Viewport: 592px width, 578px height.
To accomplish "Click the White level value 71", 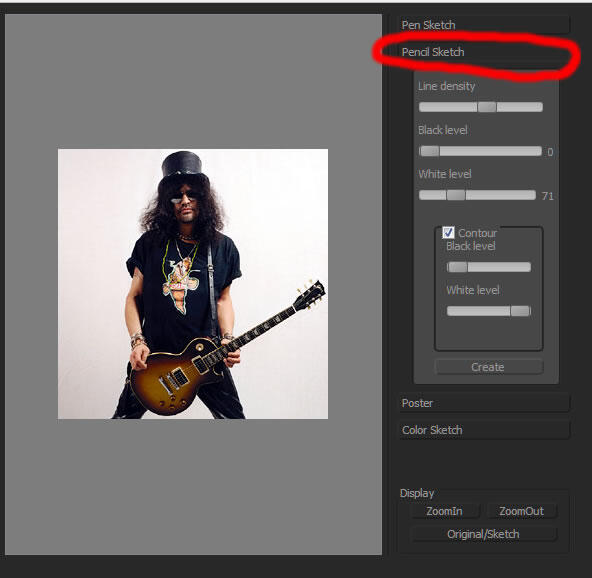I will coord(548,196).
